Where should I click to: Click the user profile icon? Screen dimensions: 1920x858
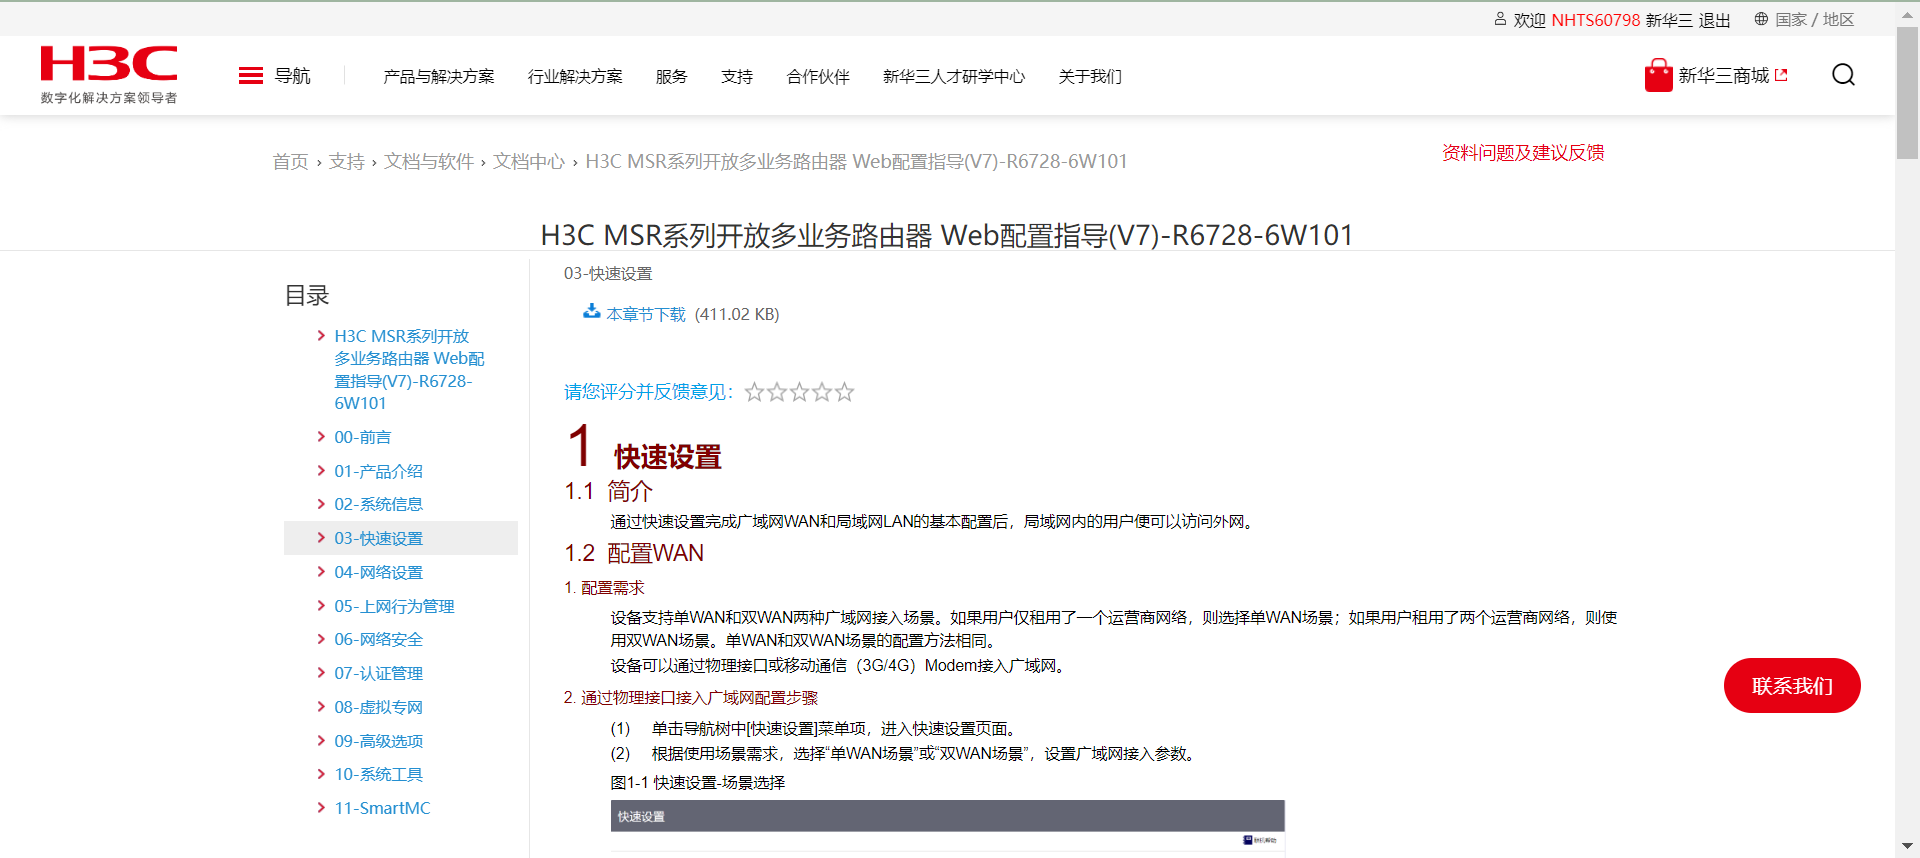[x=1500, y=19]
